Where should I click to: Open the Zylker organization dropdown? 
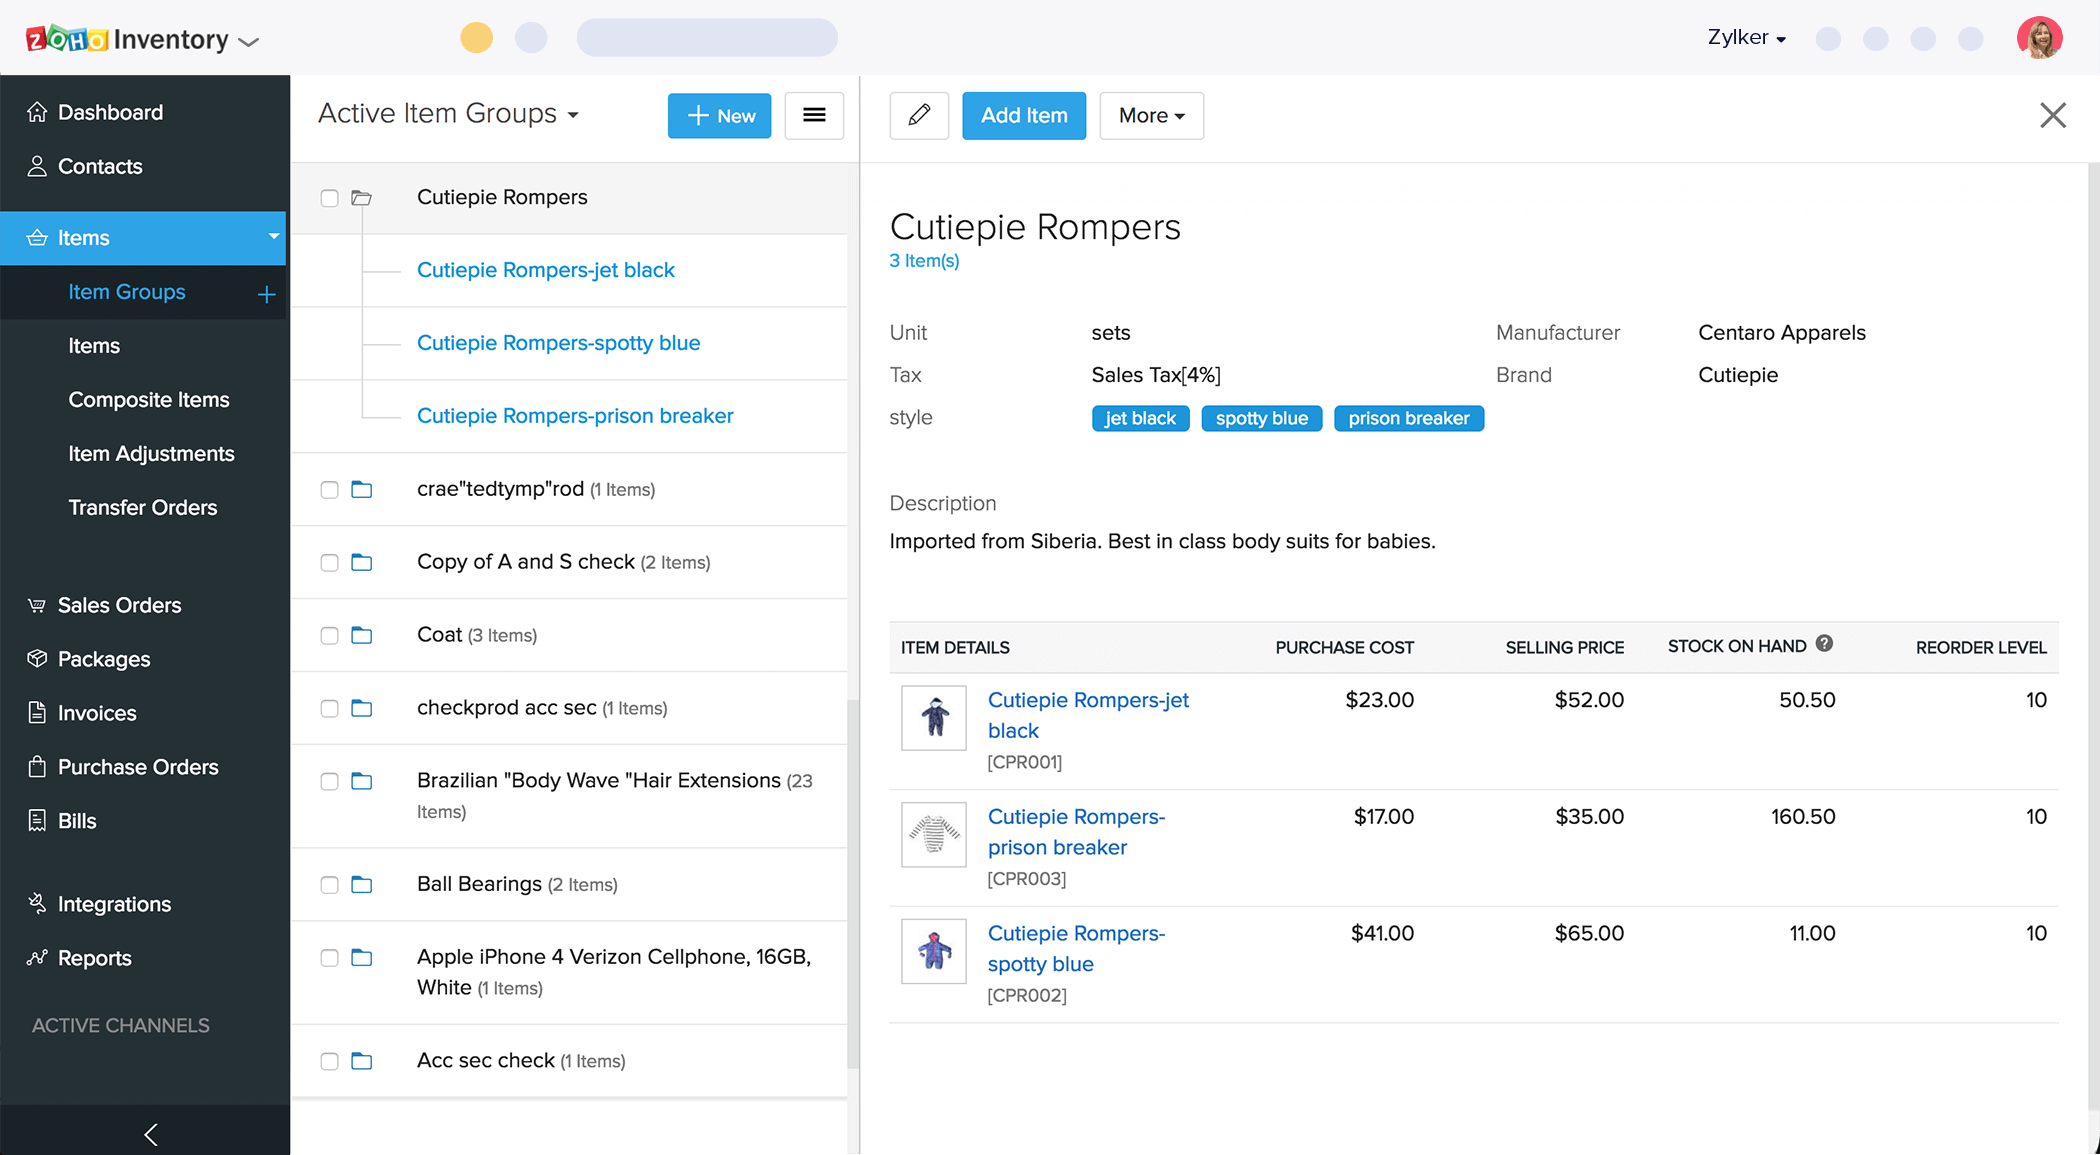click(x=1746, y=37)
